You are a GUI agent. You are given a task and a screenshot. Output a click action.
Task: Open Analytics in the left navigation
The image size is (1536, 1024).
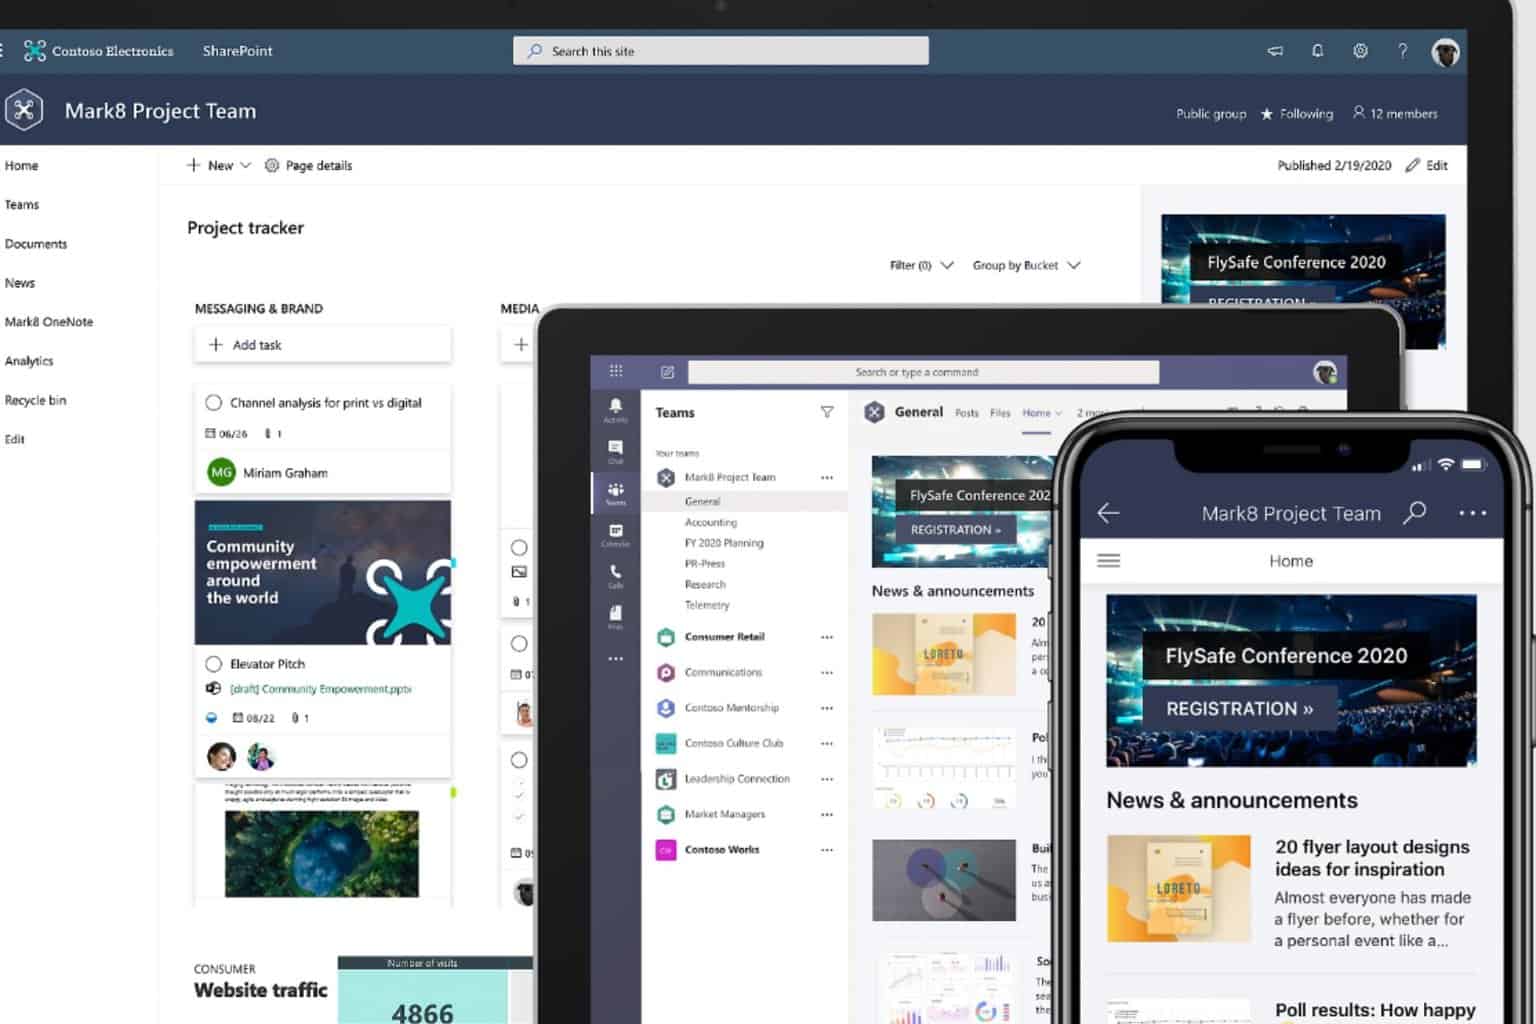[29, 361]
